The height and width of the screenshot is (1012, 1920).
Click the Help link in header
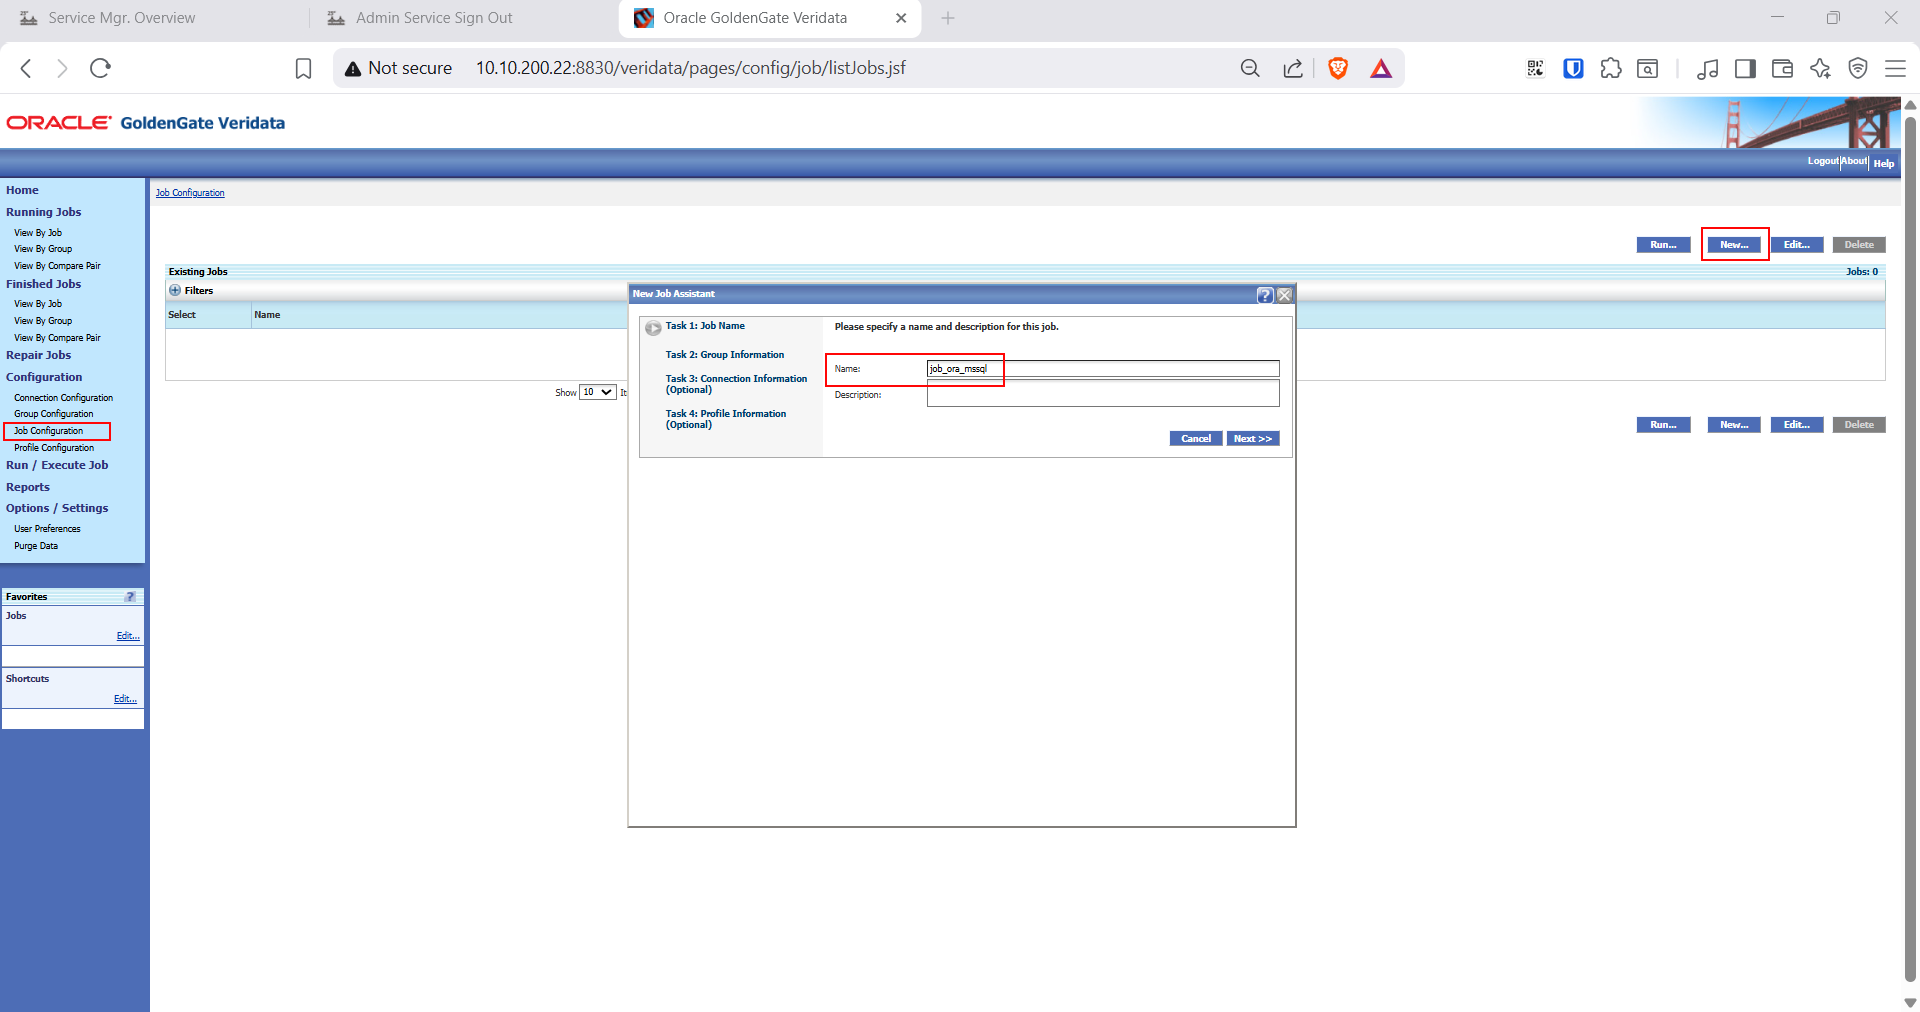click(1884, 164)
